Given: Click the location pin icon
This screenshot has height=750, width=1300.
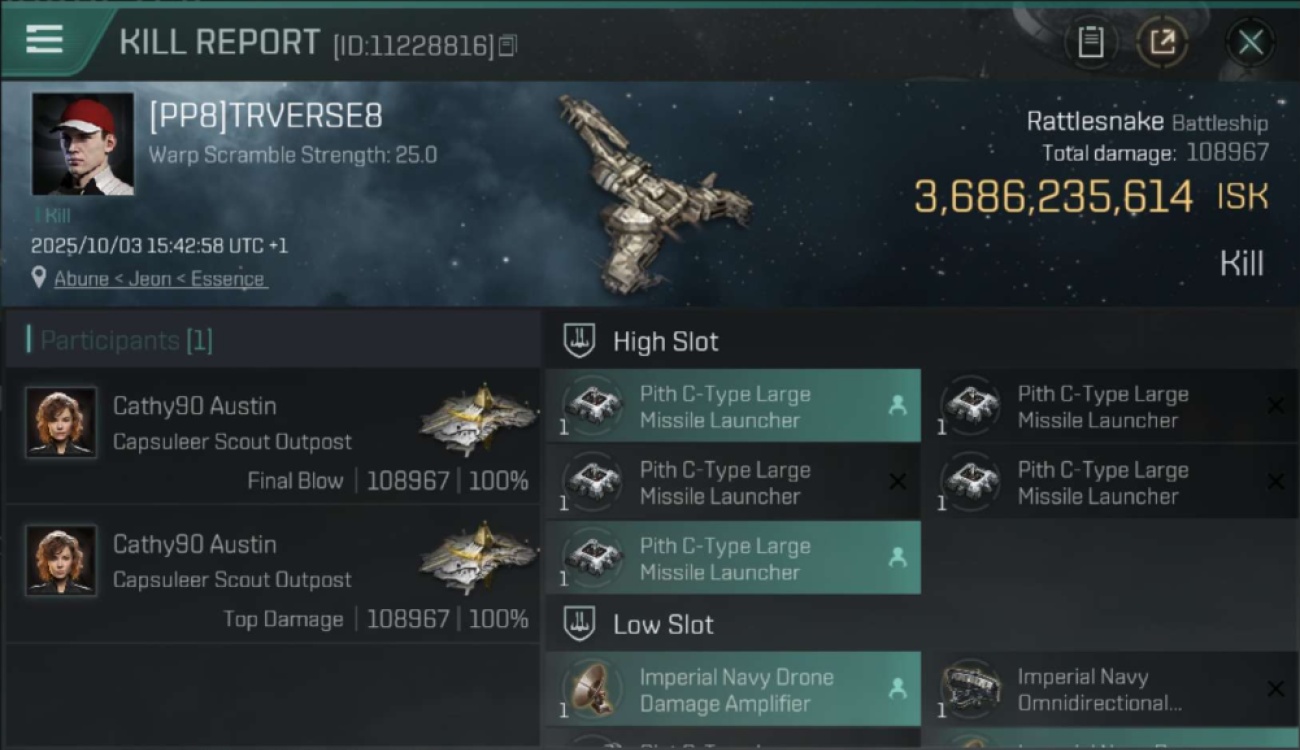Looking at the screenshot, I should [39, 278].
